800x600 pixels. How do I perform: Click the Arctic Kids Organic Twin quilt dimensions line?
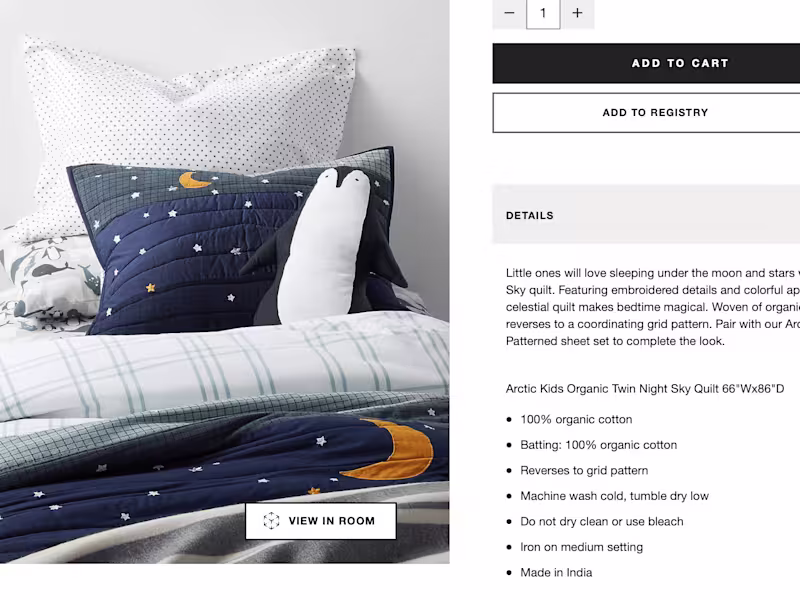(x=645, y=389)
